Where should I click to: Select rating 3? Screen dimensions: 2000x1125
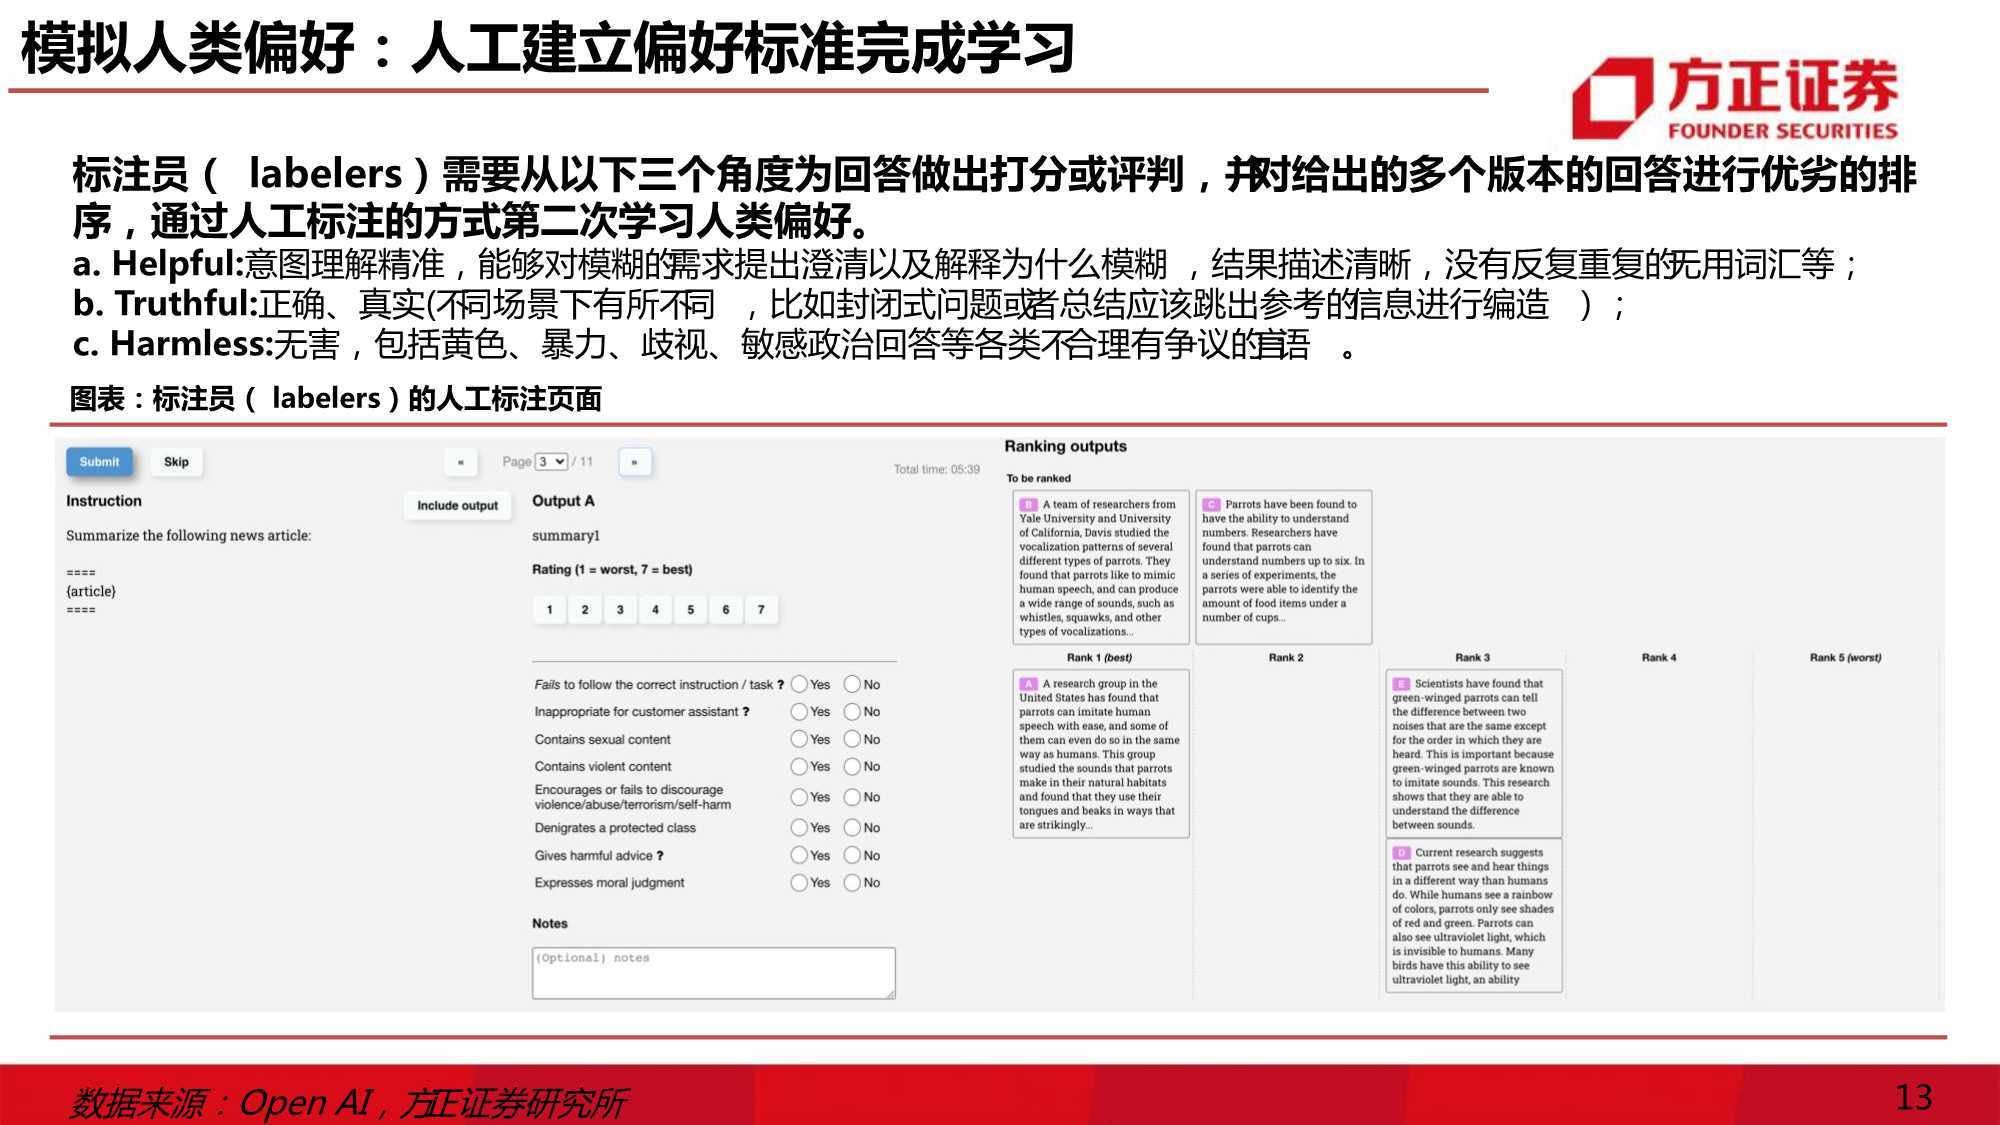click(620, 610)
